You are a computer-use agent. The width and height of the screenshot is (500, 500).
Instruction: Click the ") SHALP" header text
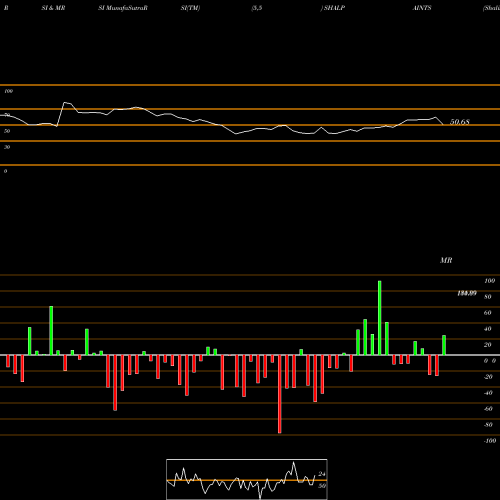pos(332,8)
